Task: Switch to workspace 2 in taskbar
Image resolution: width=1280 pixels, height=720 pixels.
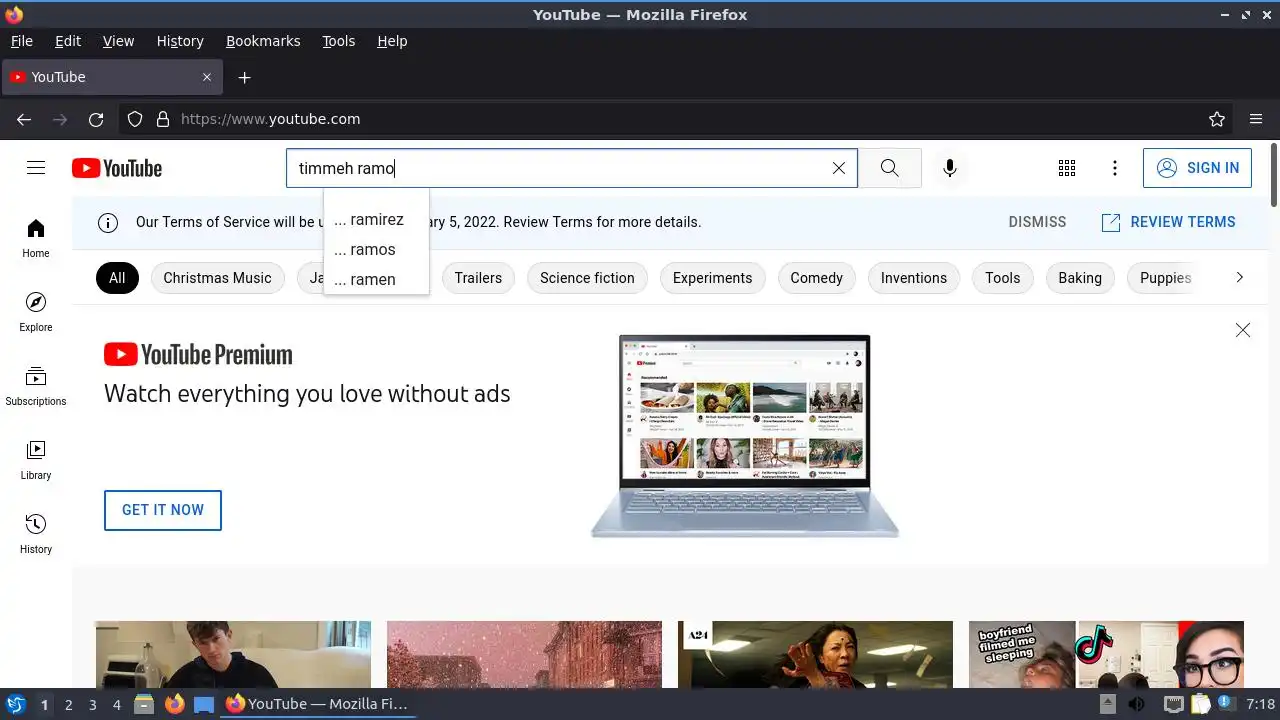Action: coord(68,704)
